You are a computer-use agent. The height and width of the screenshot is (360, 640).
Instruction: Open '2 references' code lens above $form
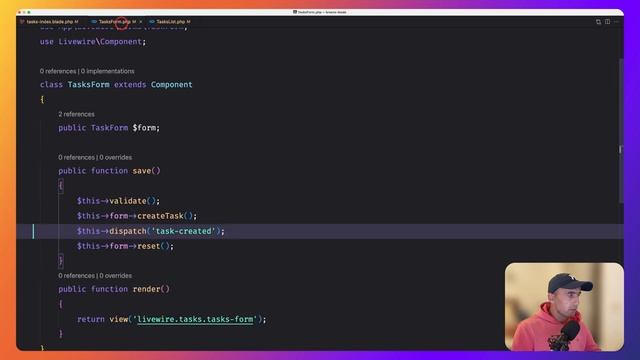(x=76, y=114)
